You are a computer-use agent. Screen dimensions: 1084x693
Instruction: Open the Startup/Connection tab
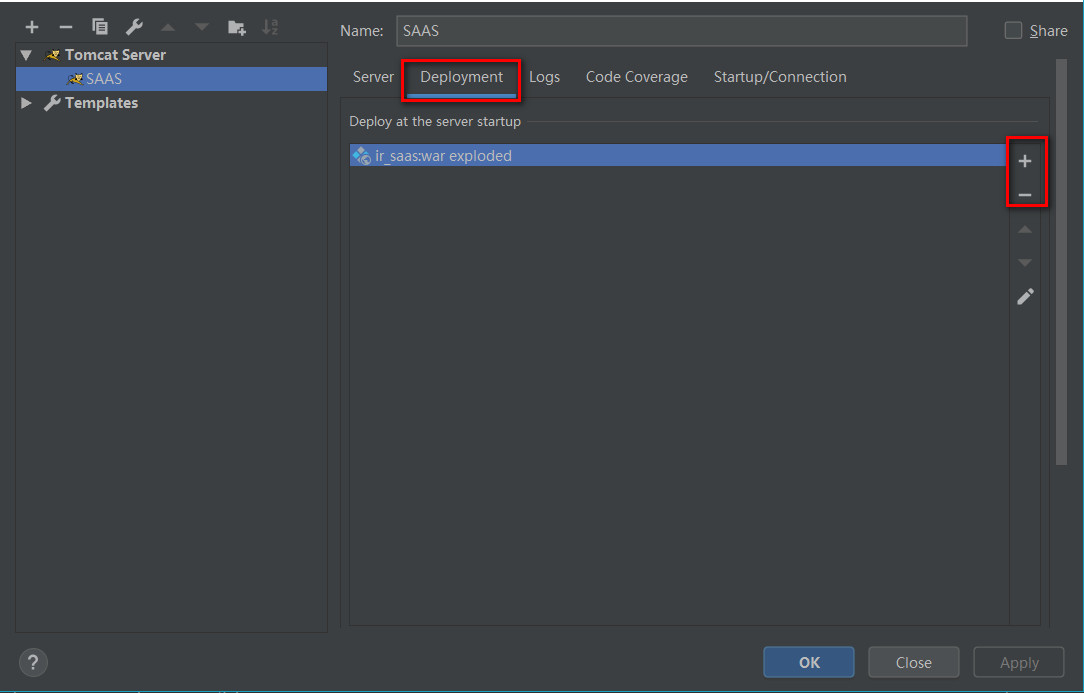(x=780, y=76)
